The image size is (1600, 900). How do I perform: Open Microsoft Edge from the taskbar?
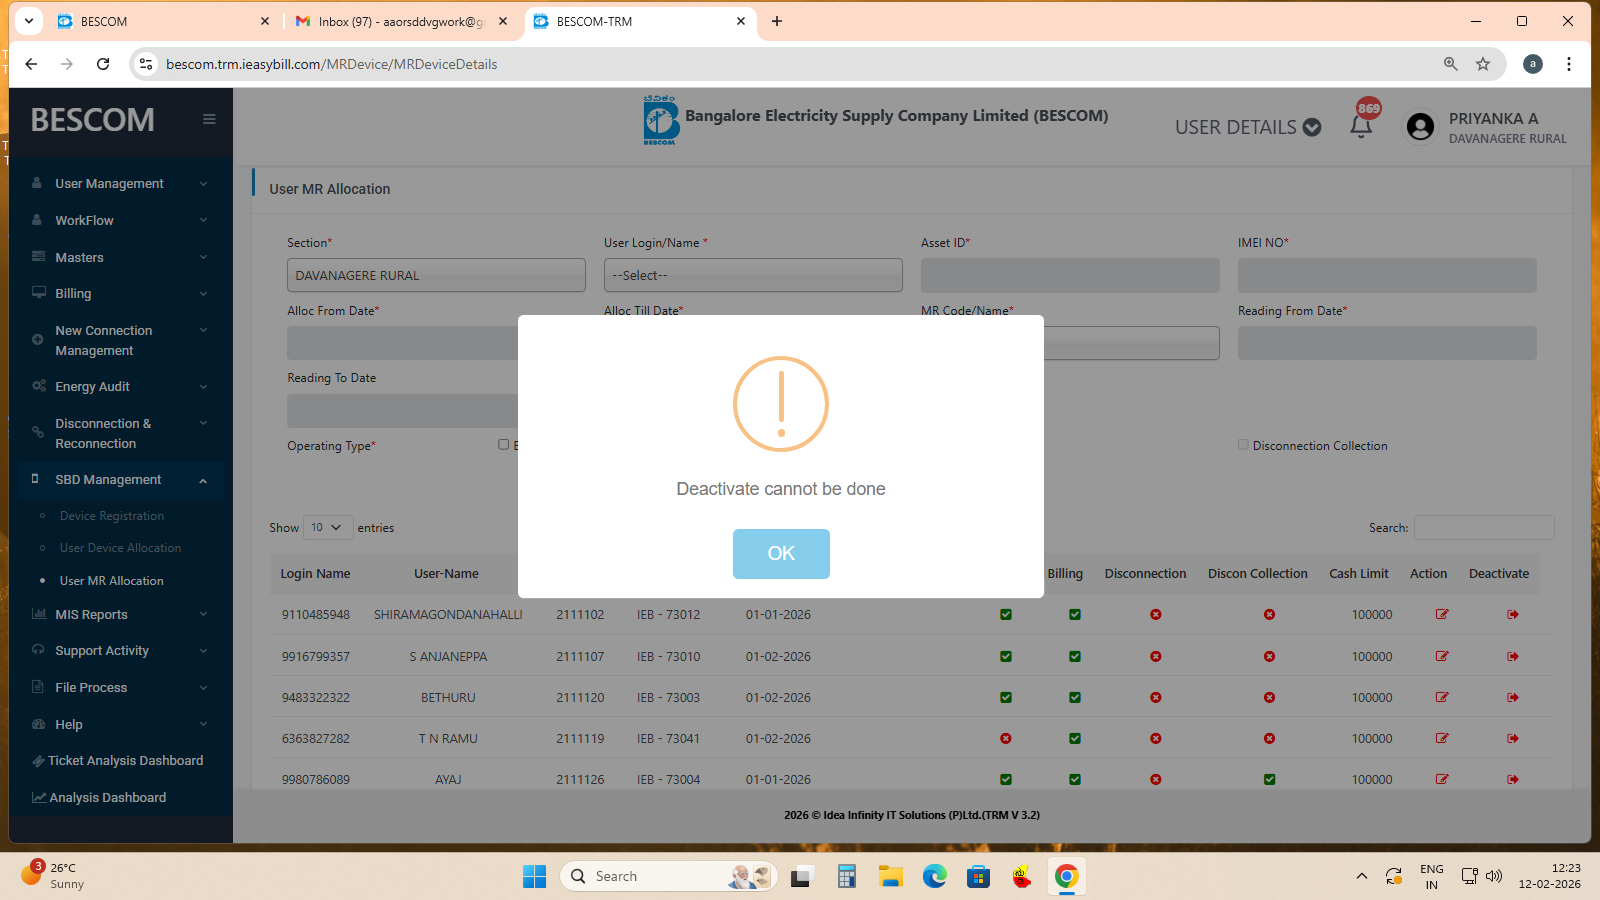934,877
